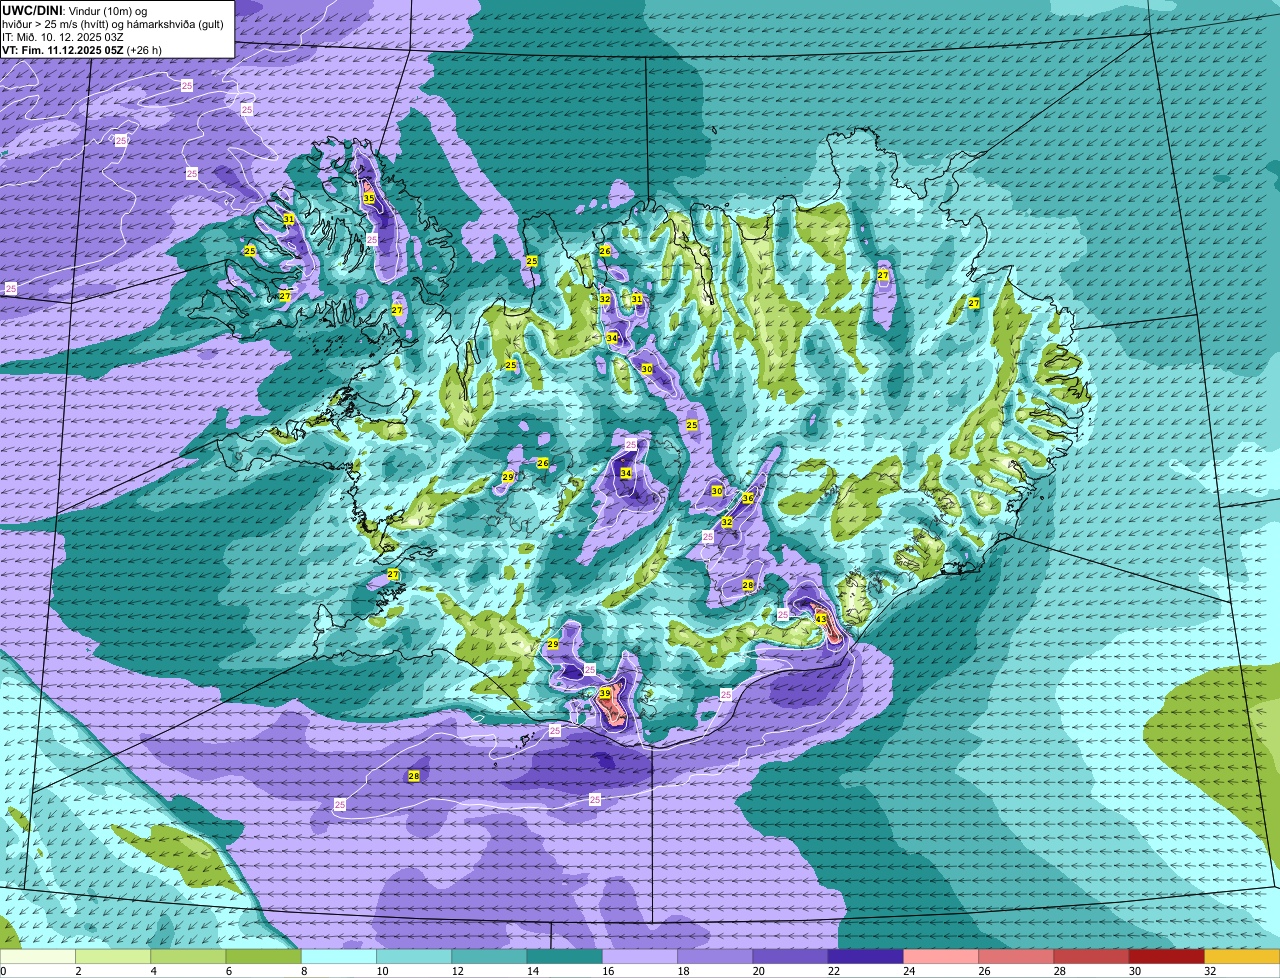
Task: Click the 18–20 m/s purple legend swatch
Action: coord(715,956)
